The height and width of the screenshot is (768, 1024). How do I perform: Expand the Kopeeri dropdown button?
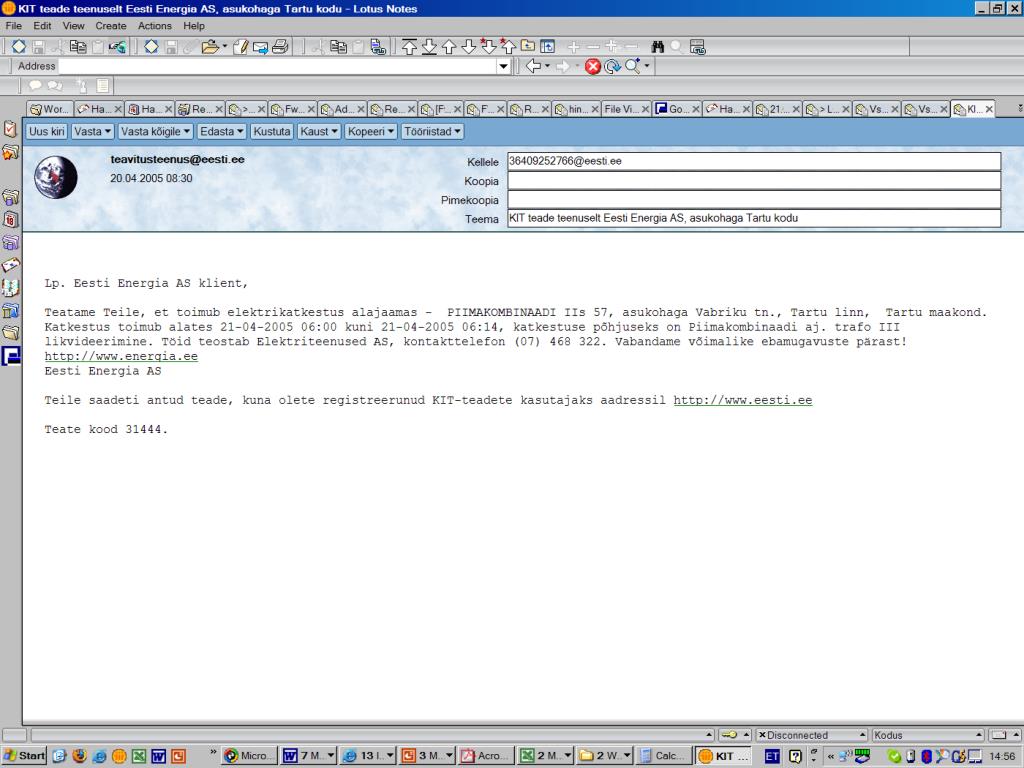click(371, 131)
